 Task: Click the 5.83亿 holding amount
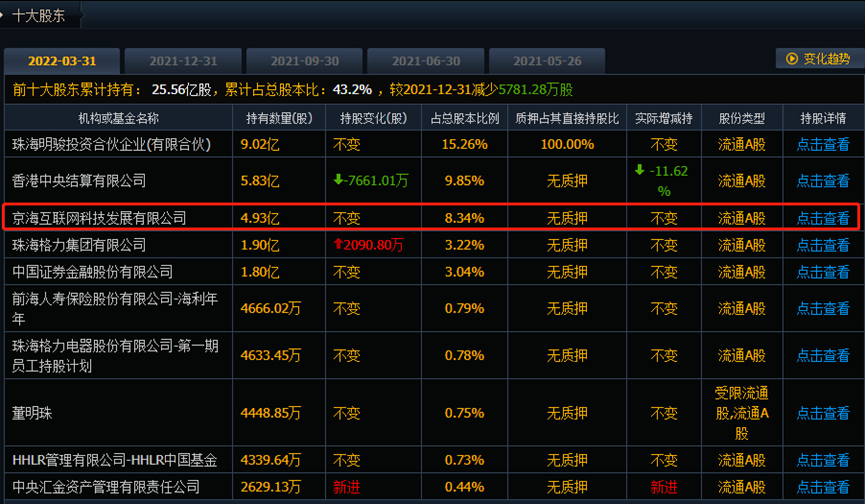tap(260, 181)
